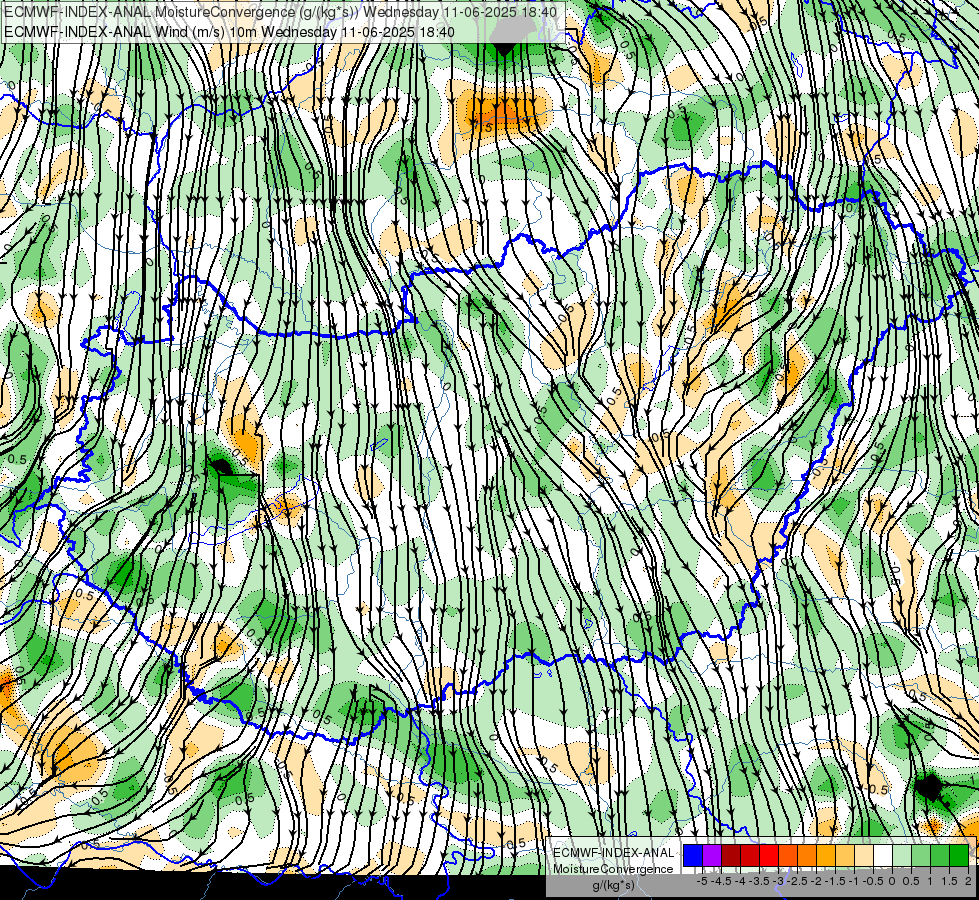
Task: Select the bright red swatch between -3.5 and -3
Action: pos(769,856)
